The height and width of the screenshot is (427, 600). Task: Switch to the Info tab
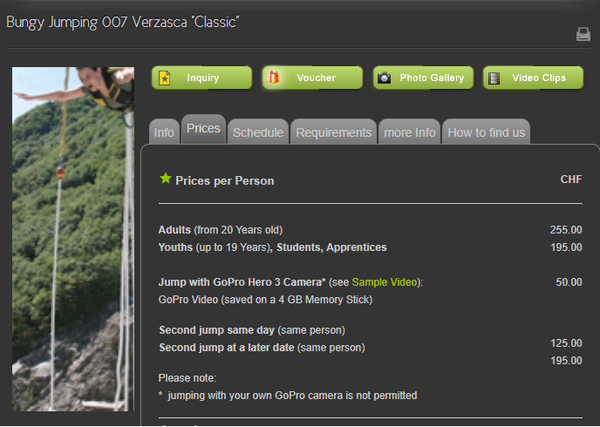[165, 132]
